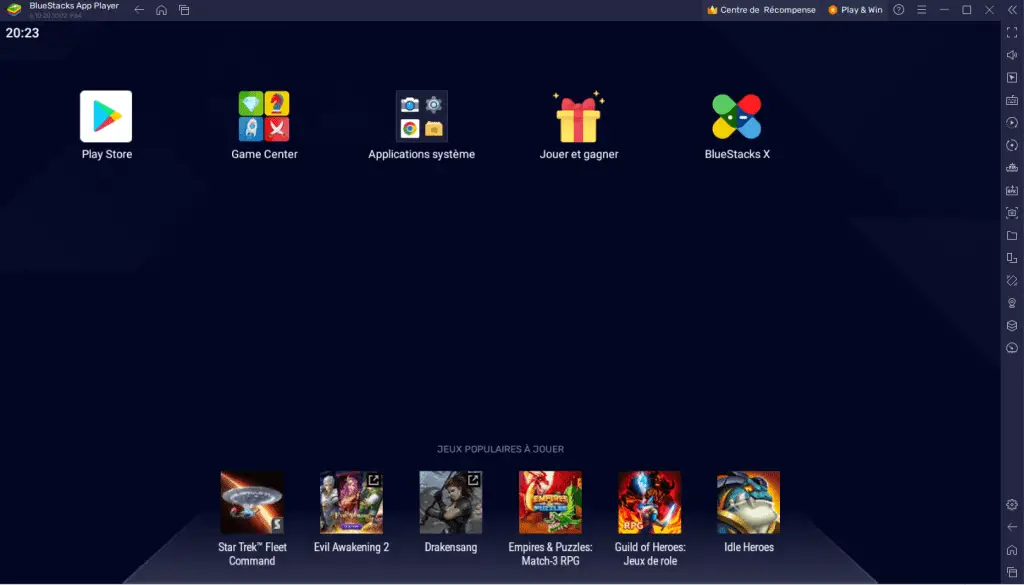Open Play & Win
The height and width of the screenshot is (585, 1024).
(x=855, y=10)
